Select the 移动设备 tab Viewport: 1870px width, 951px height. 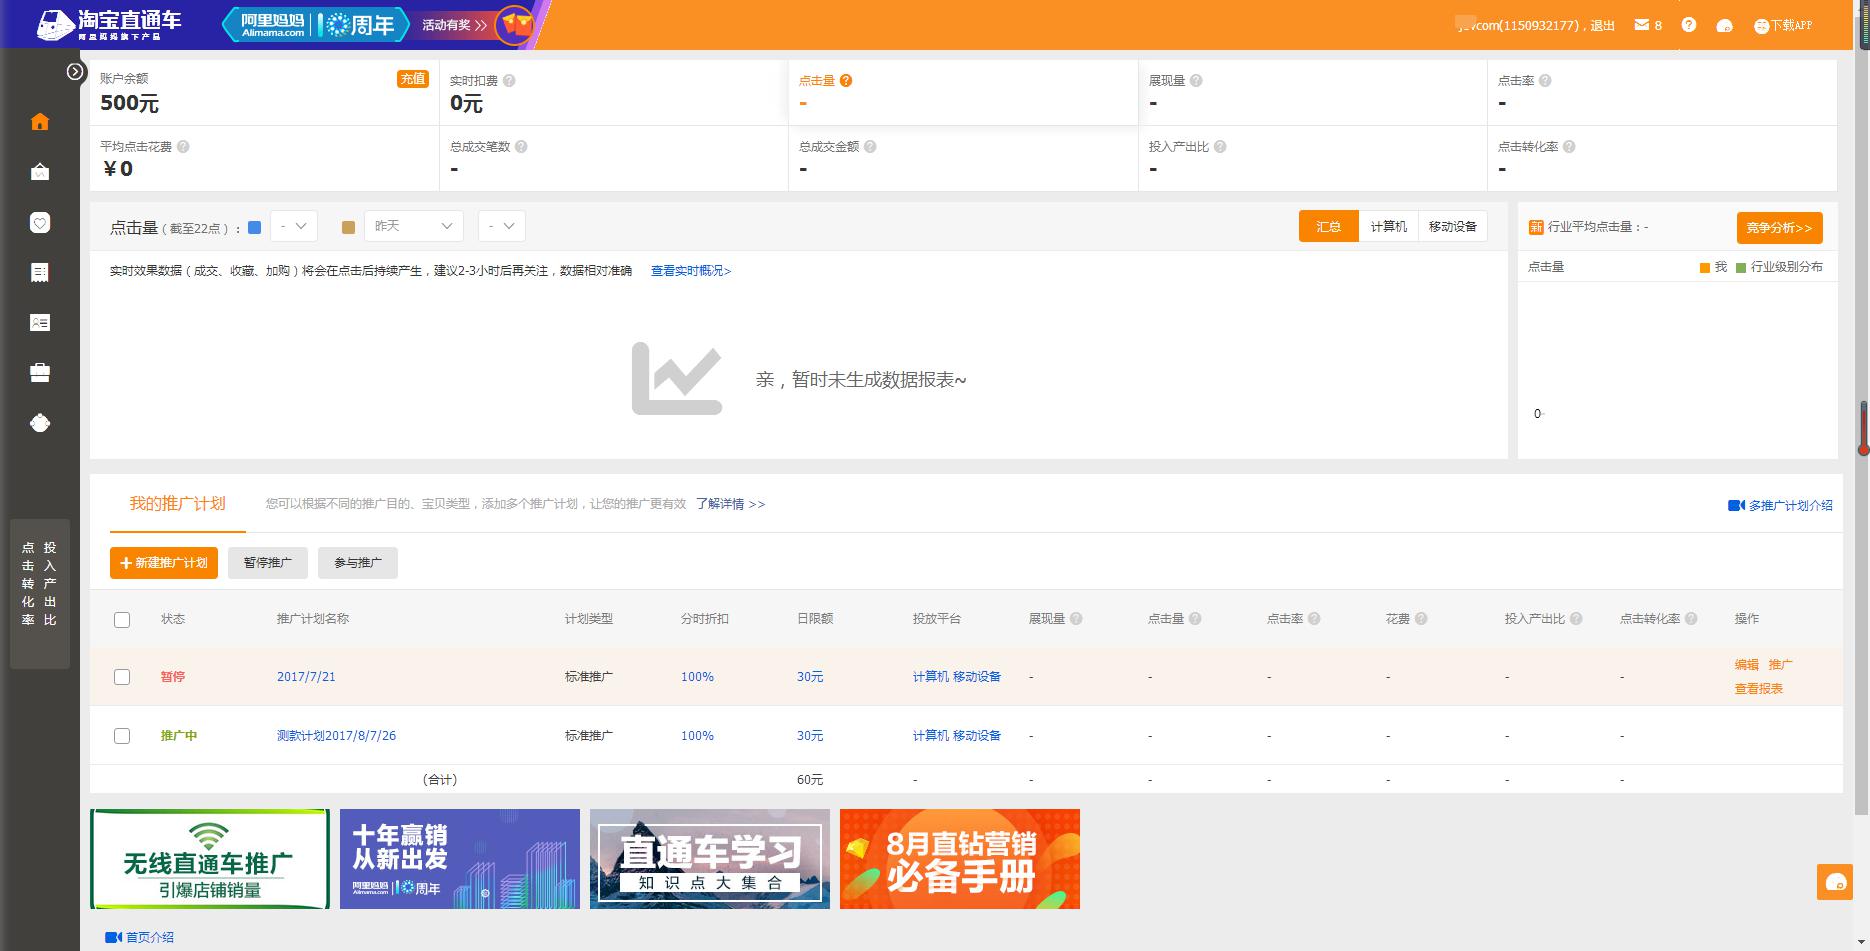[1452, 227]
